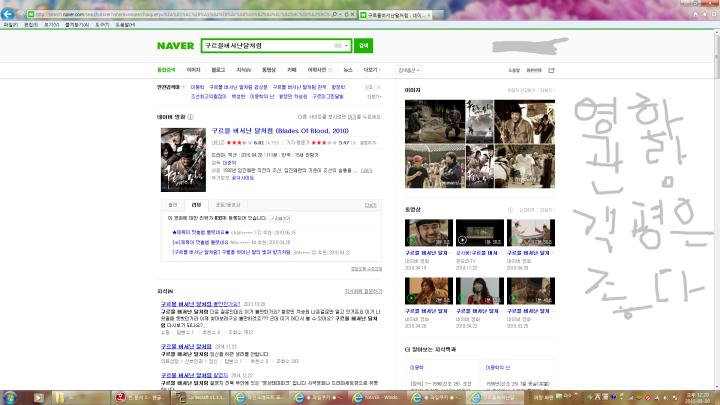Open the movie poster thumbnail
Image resolution: width=720 pixels, height=405 pixels.
(x=183, y=160)
